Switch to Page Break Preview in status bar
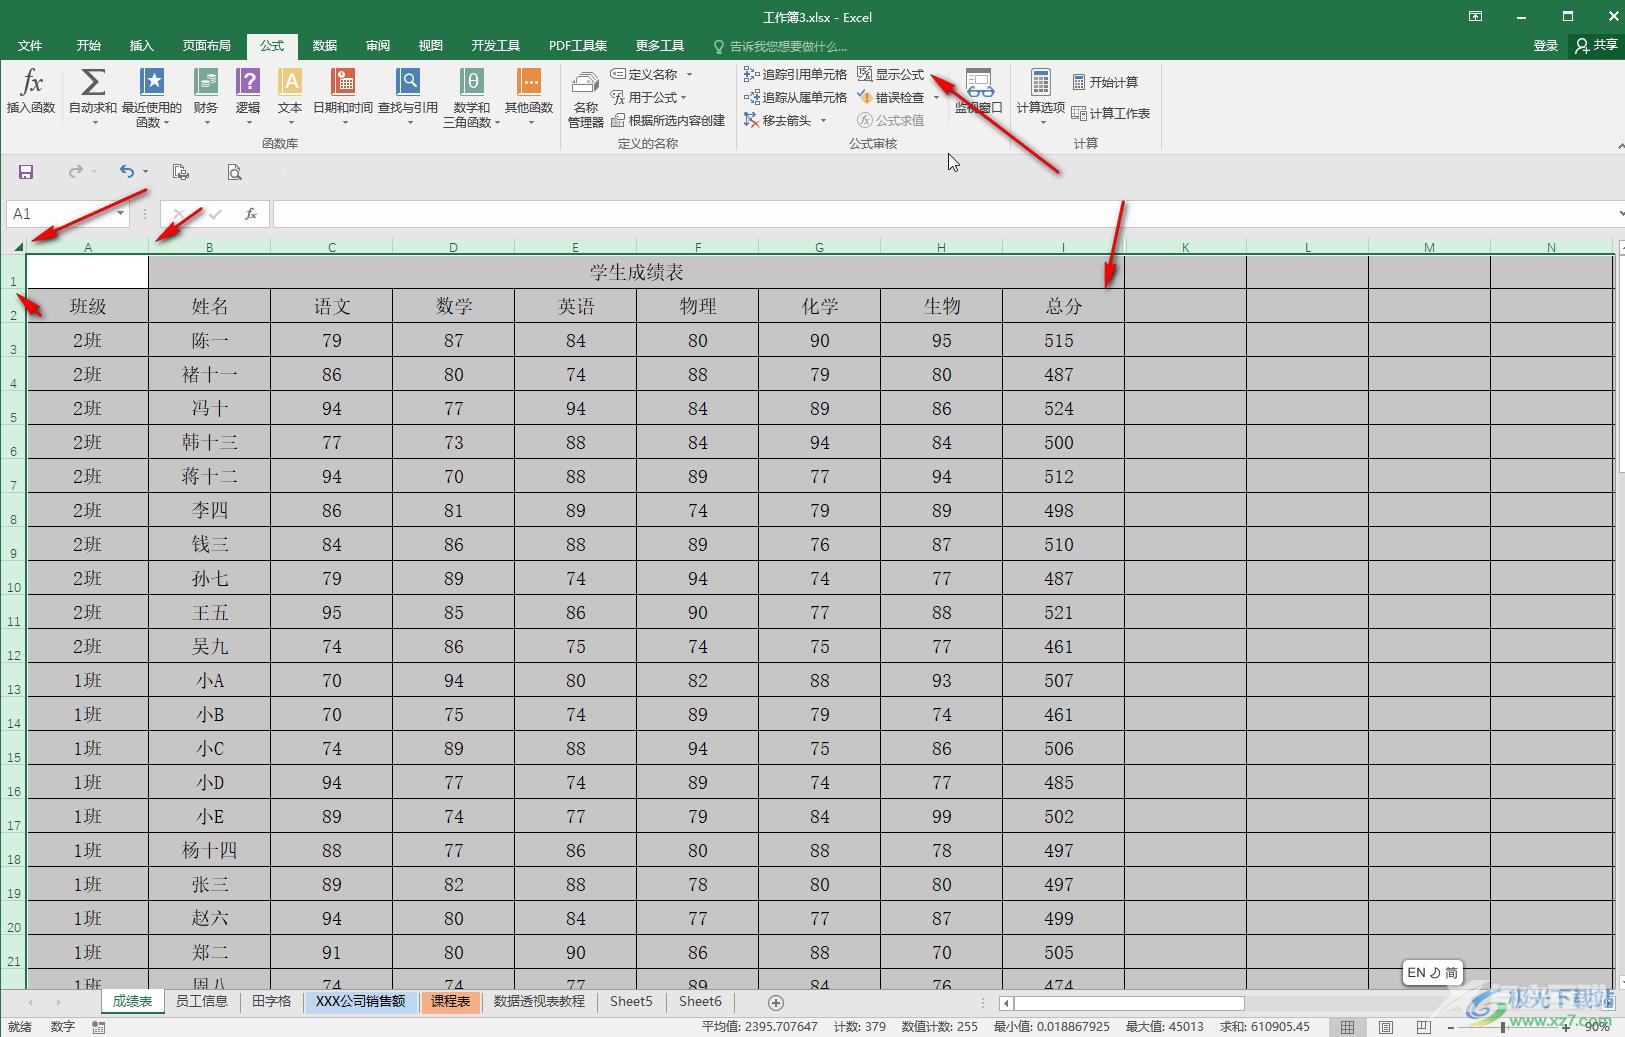The width and height of the screenshot is (1625, 1037). click(1424, 1027)
